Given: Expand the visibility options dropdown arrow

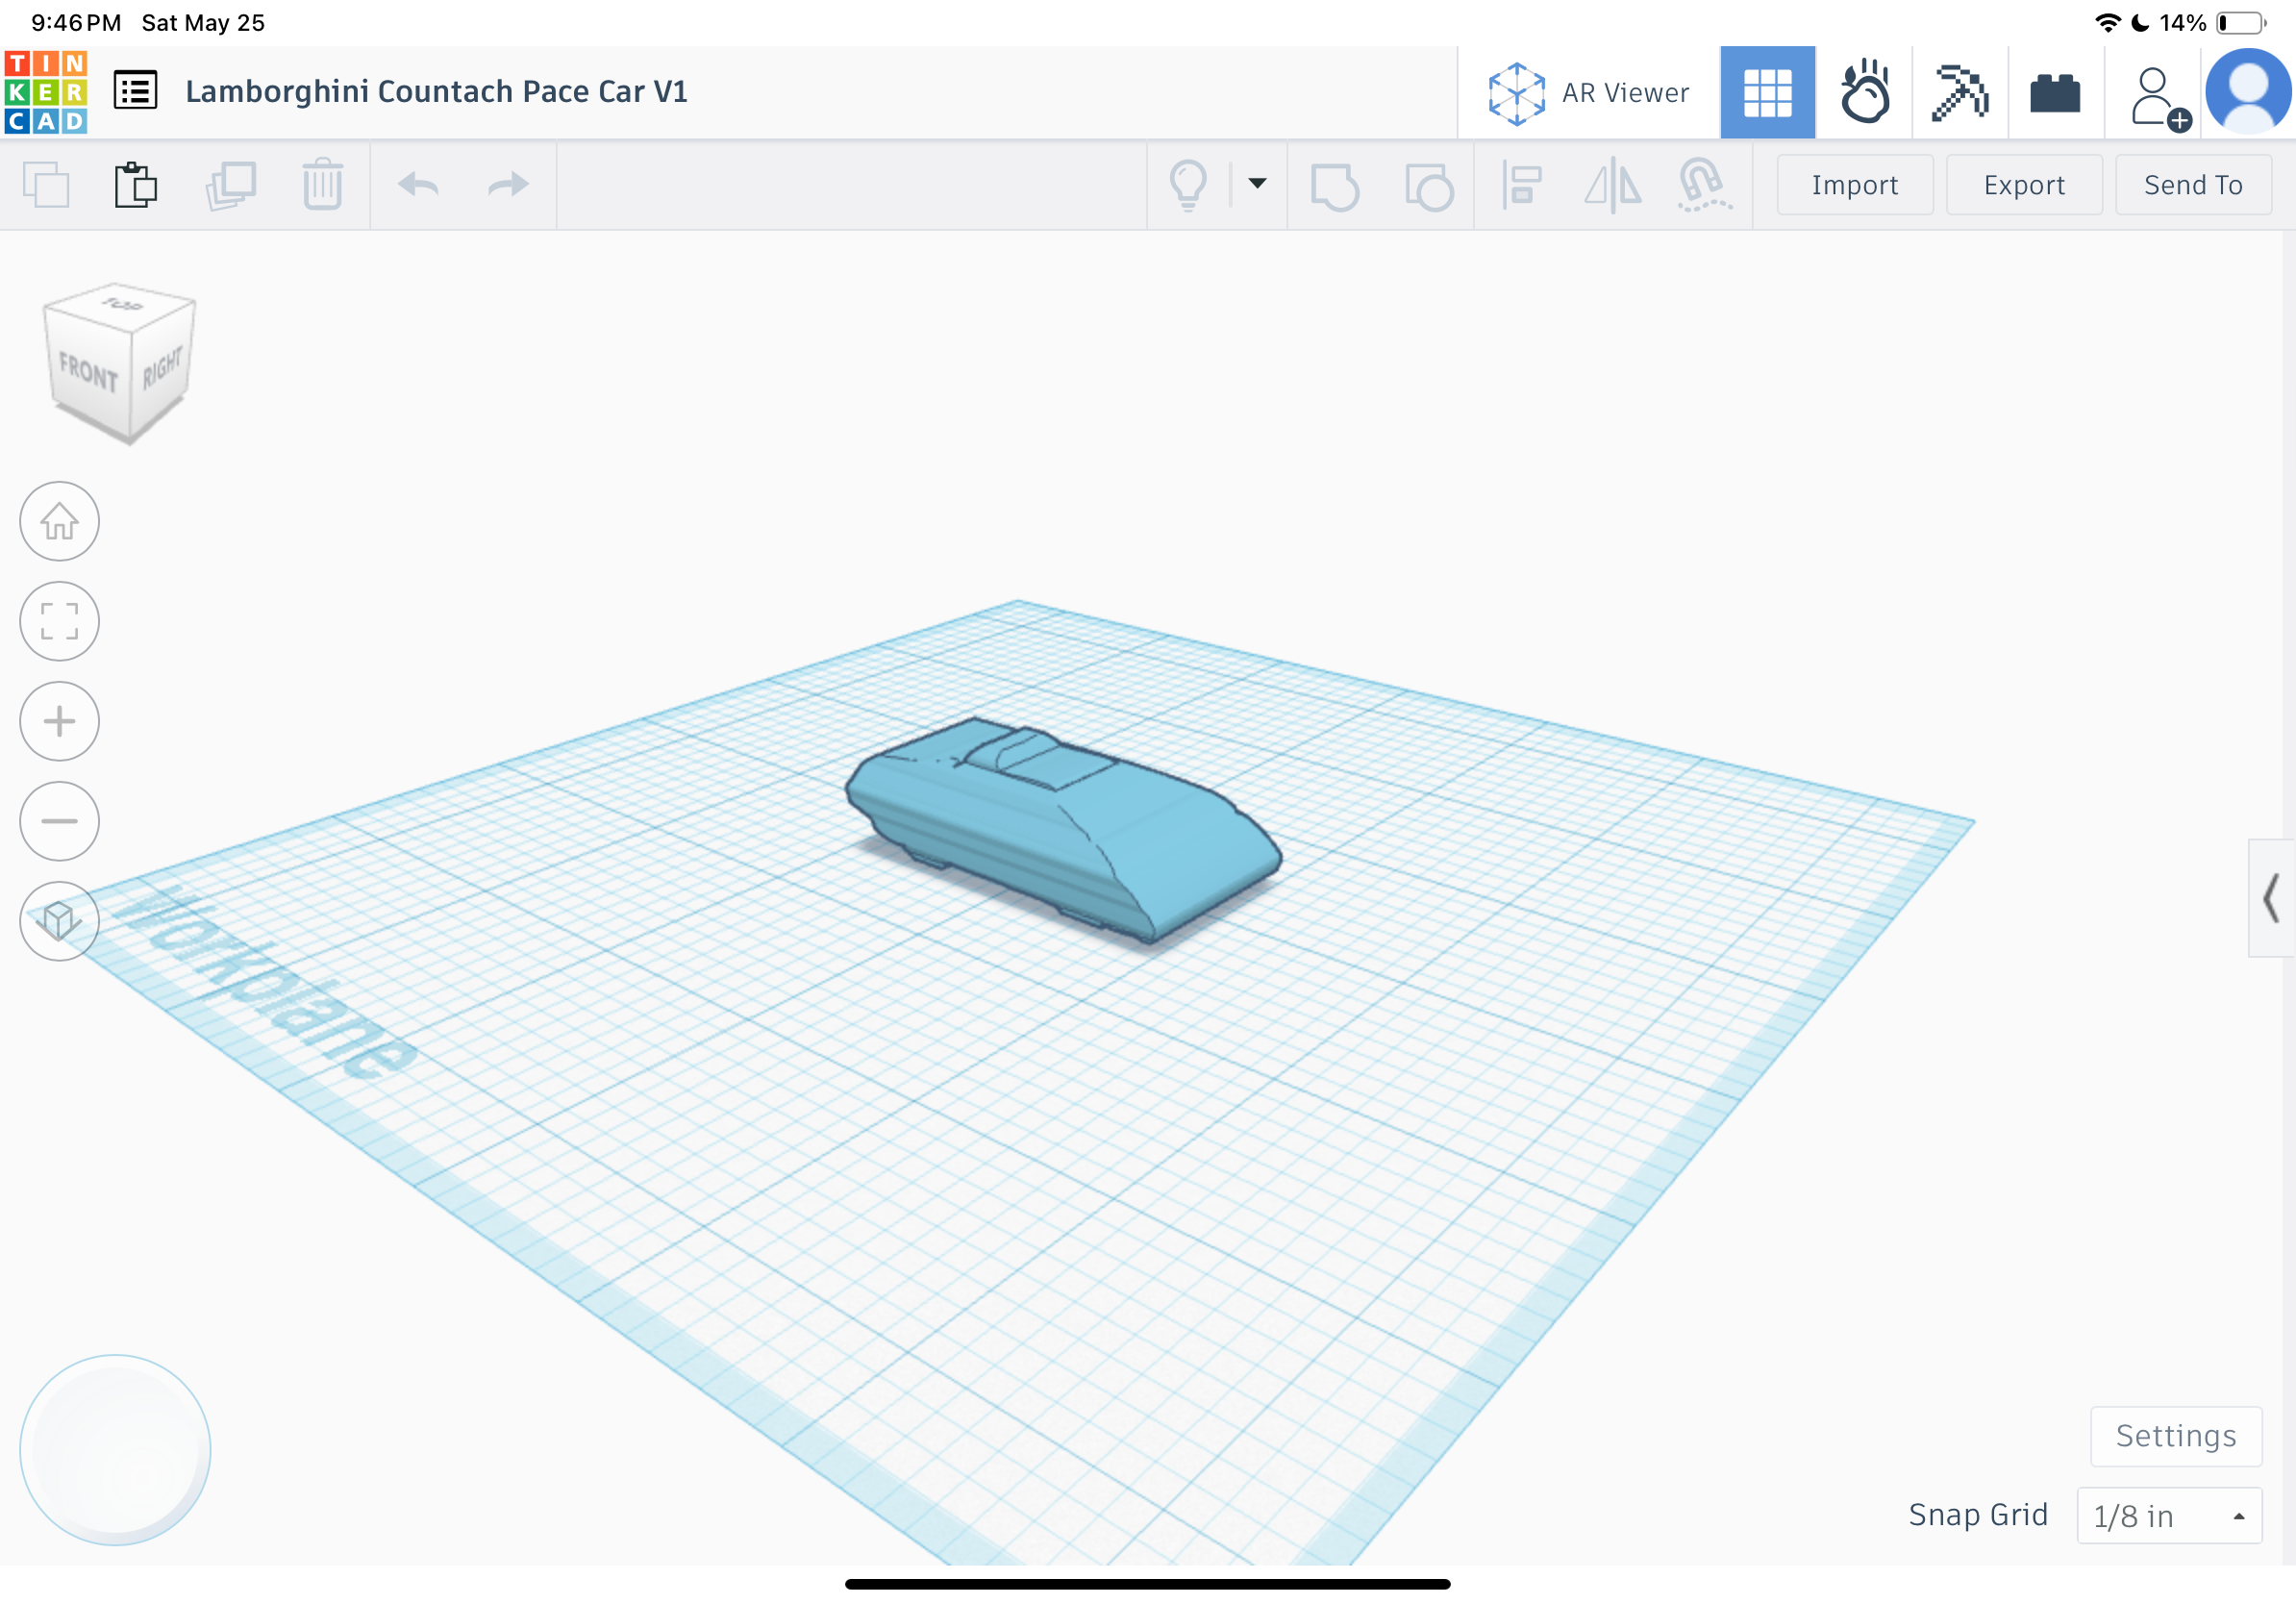Looking at the screenshot, I should (x=1257, y=183).
